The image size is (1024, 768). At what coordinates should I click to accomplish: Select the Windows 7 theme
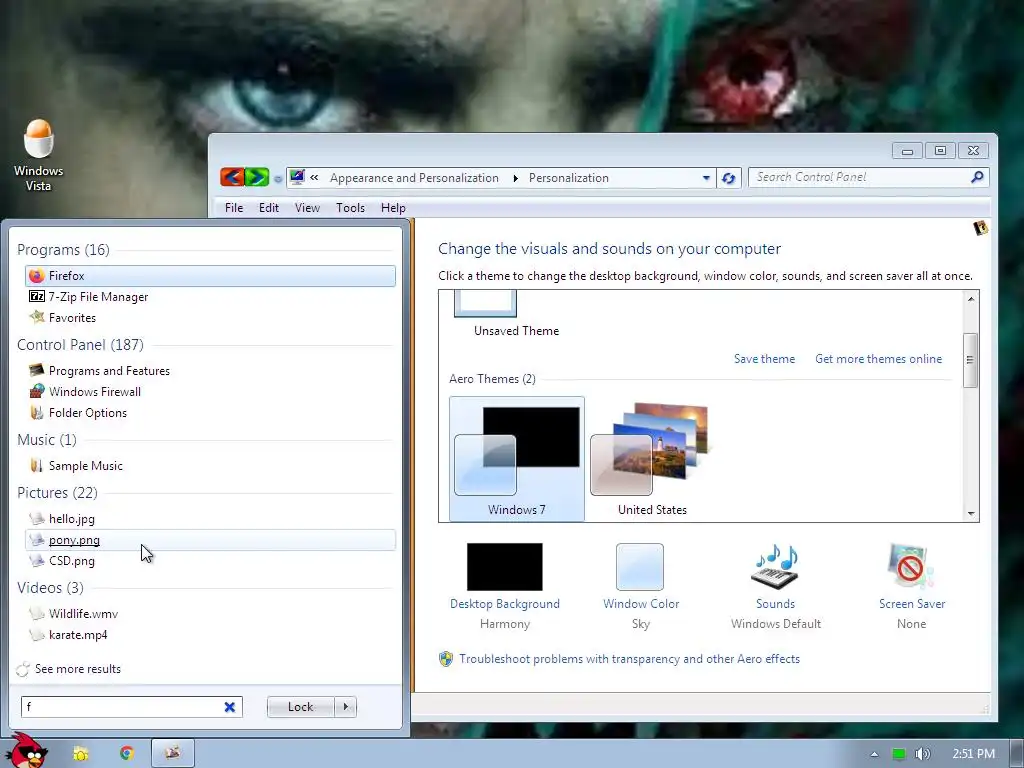tap(517, 458)
